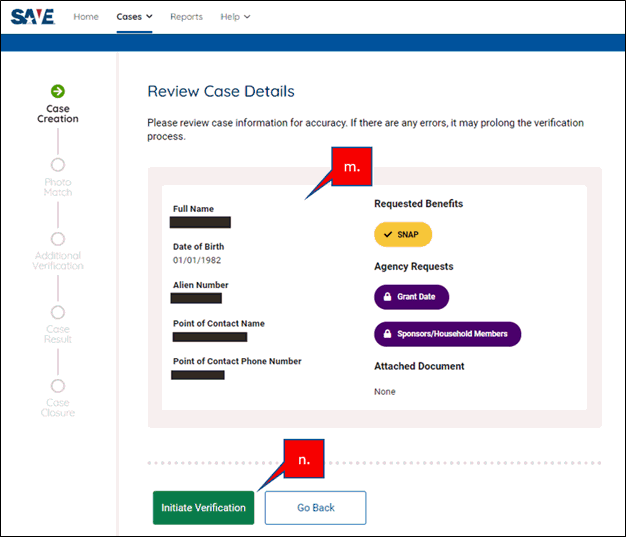Click the Full Name label

tap(193, 209)
